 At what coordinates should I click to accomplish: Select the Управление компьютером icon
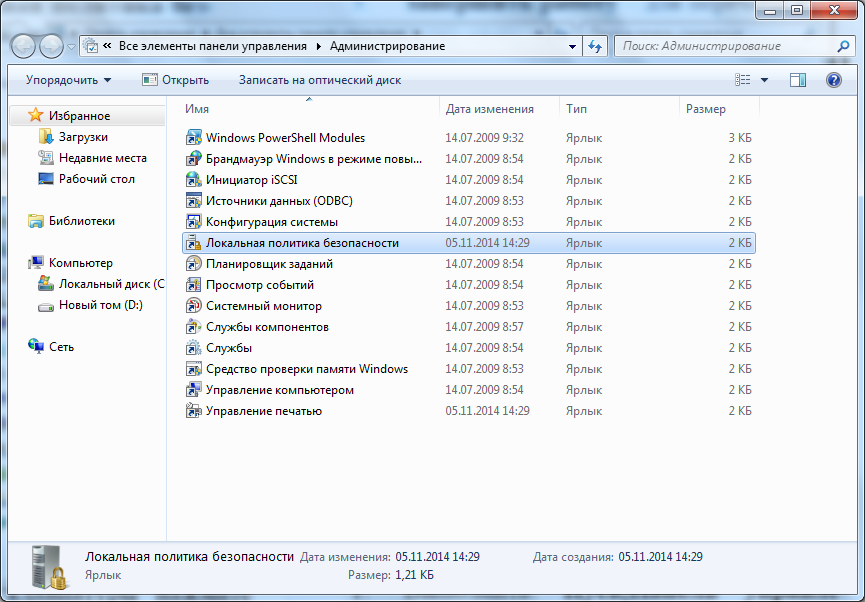click(193, 390)
